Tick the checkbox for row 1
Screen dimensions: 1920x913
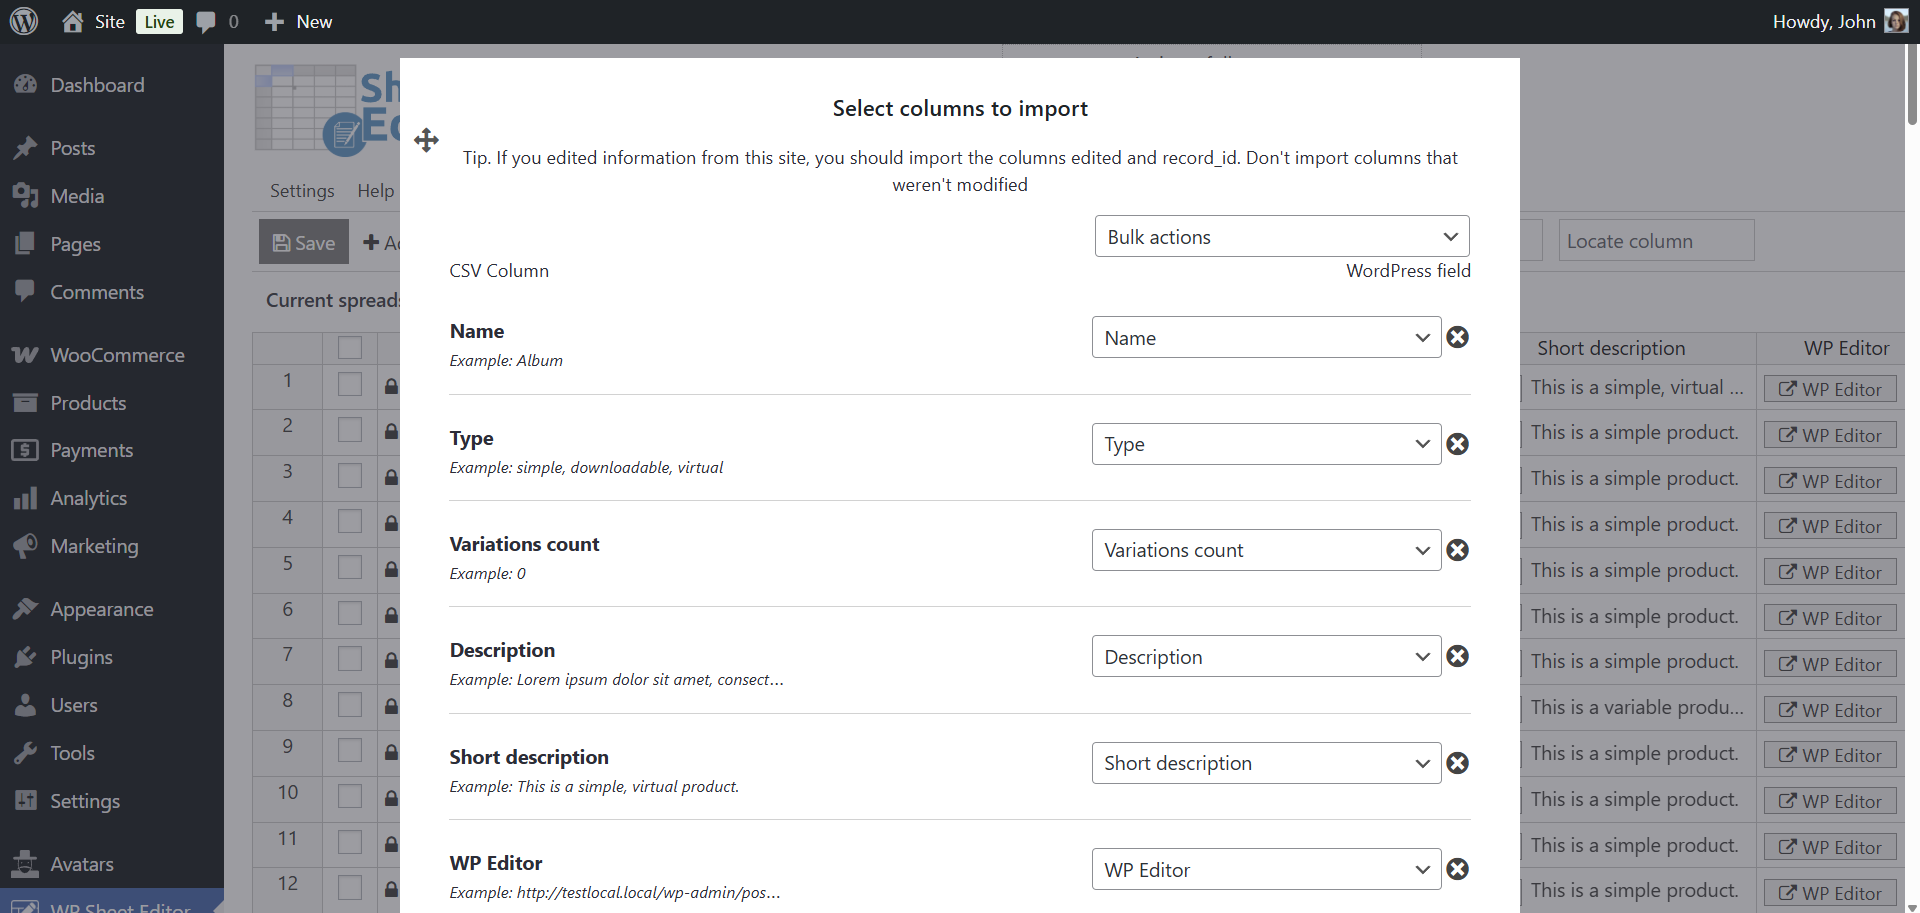[350, 384]
